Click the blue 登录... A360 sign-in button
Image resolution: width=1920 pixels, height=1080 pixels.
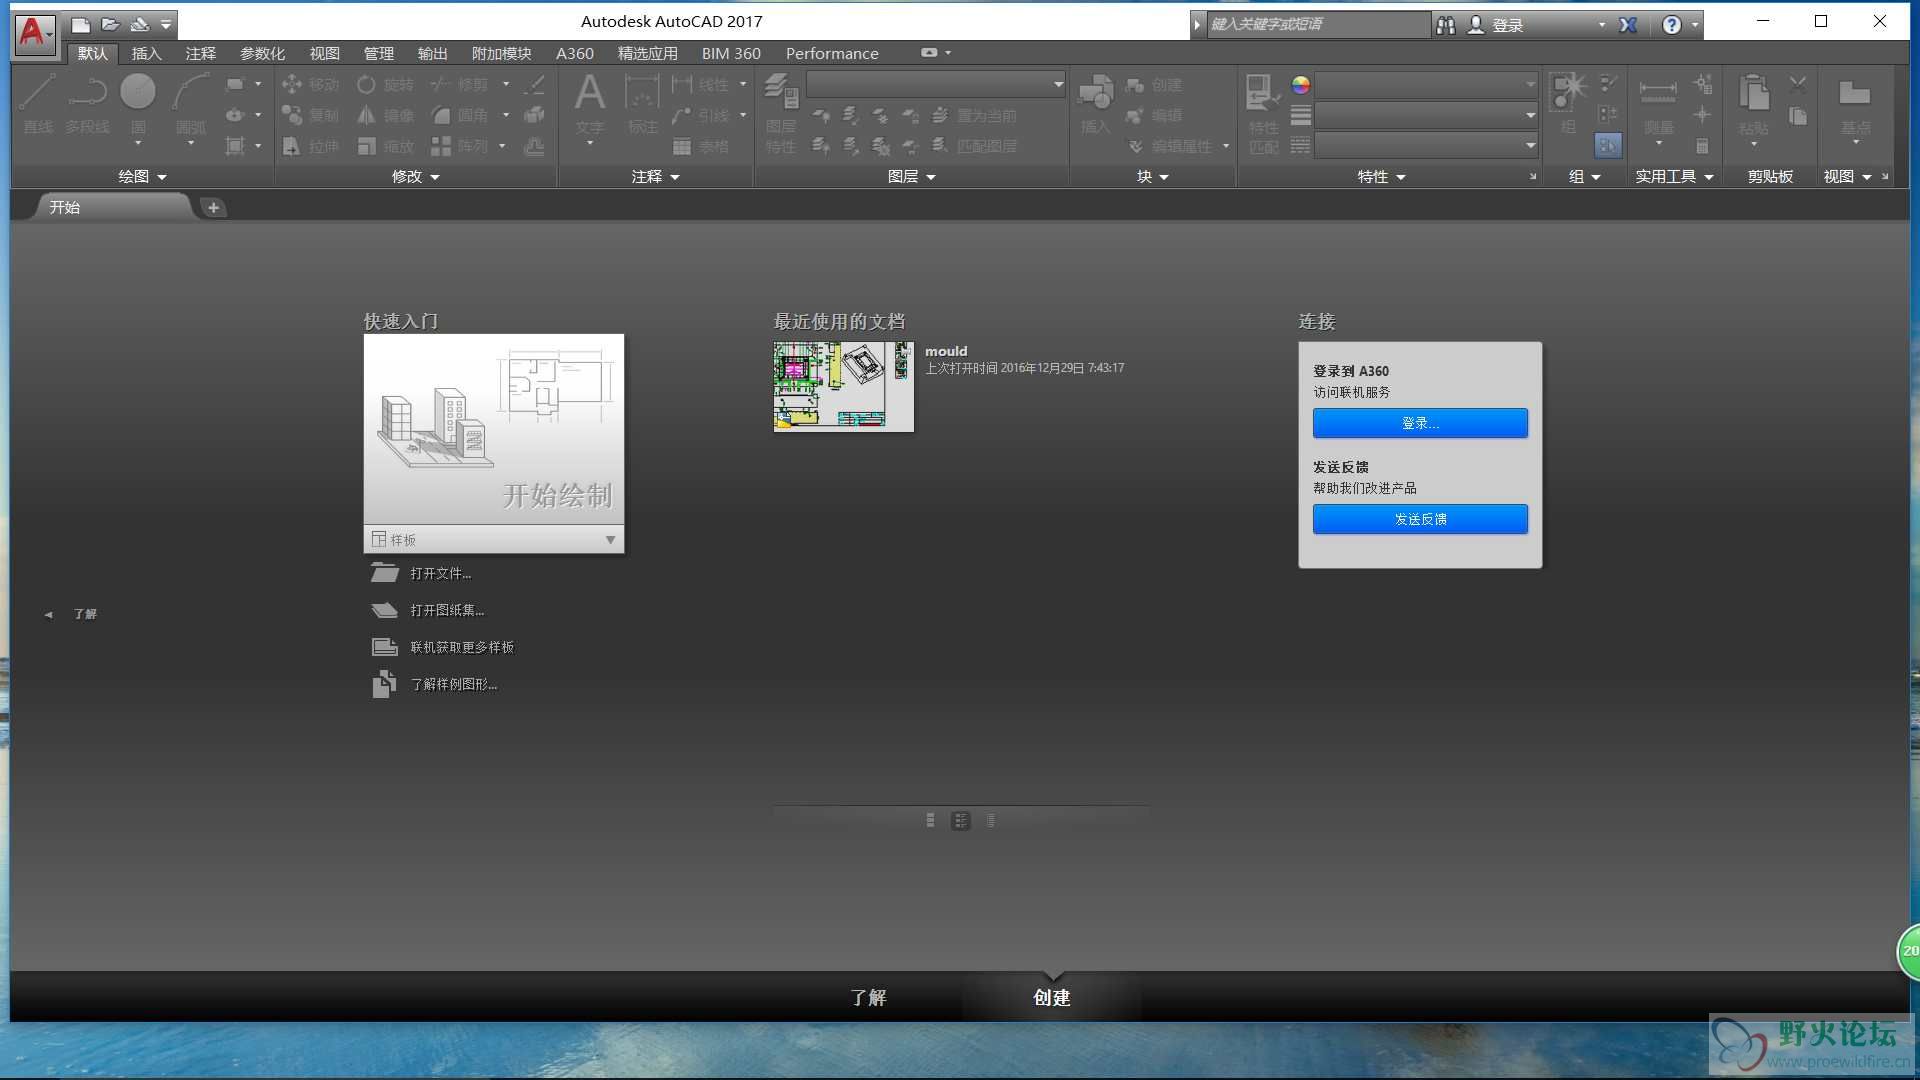tap(1420, 423)
